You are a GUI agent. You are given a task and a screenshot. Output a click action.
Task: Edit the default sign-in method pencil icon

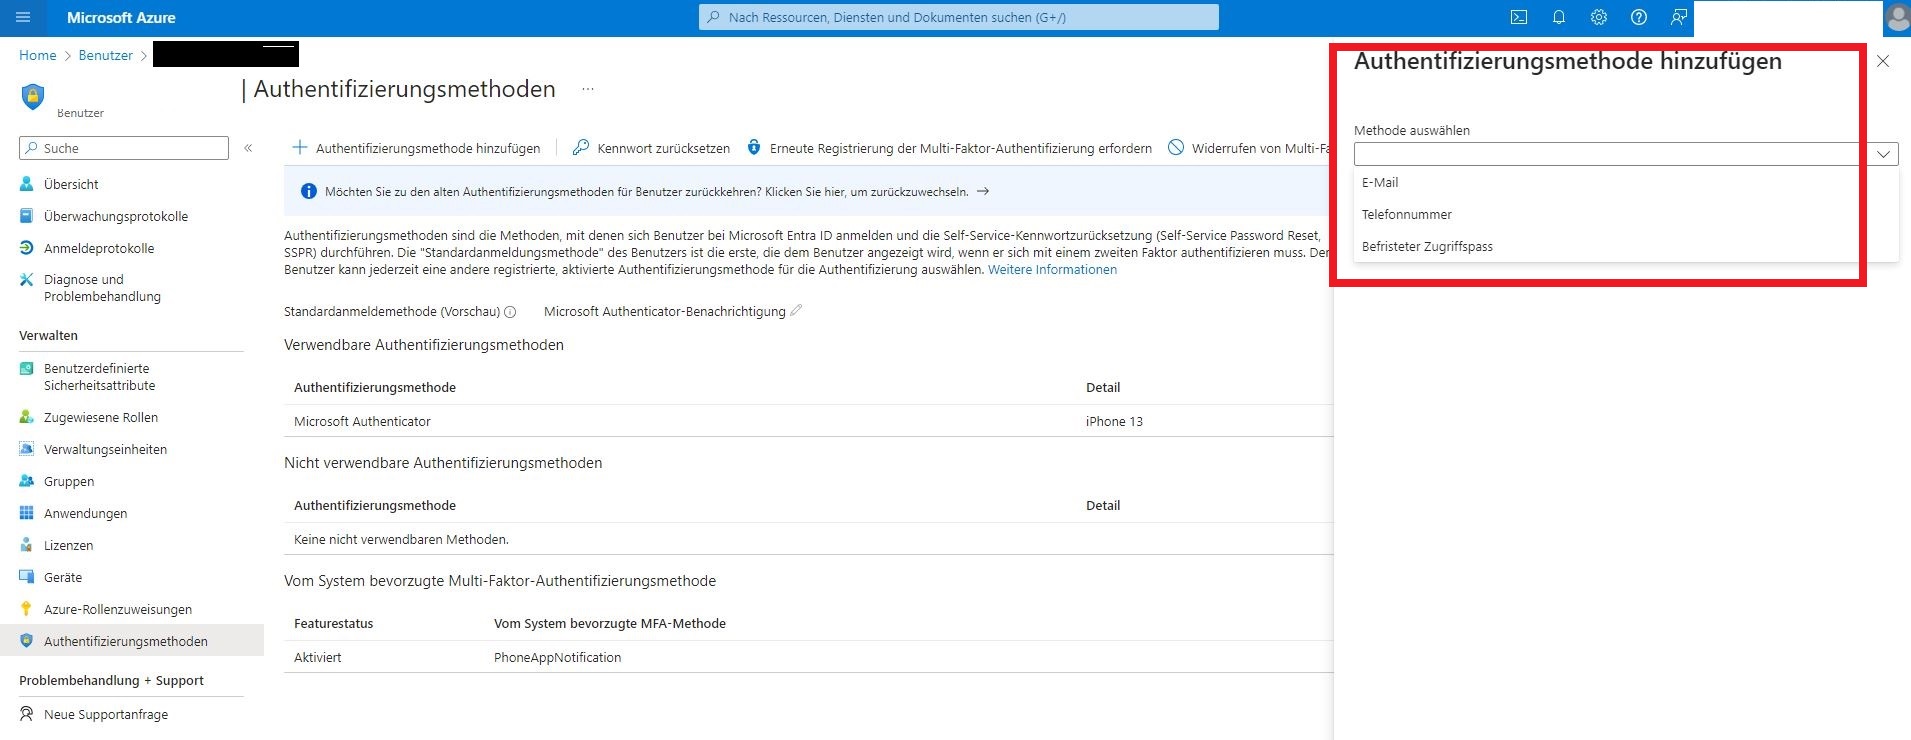point(797,311)
